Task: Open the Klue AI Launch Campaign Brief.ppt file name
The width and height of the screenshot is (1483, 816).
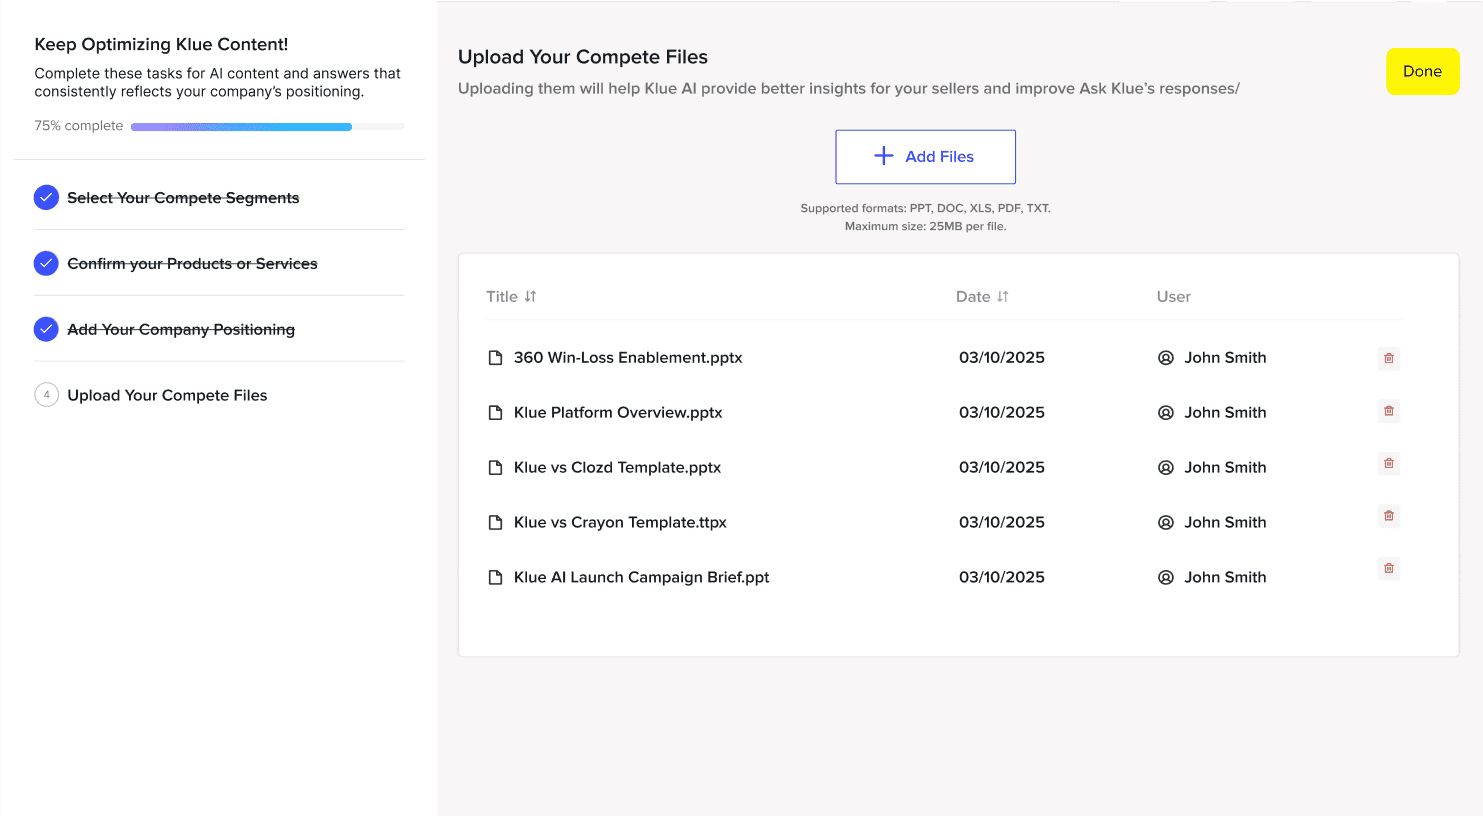Action: click(642, 578)
